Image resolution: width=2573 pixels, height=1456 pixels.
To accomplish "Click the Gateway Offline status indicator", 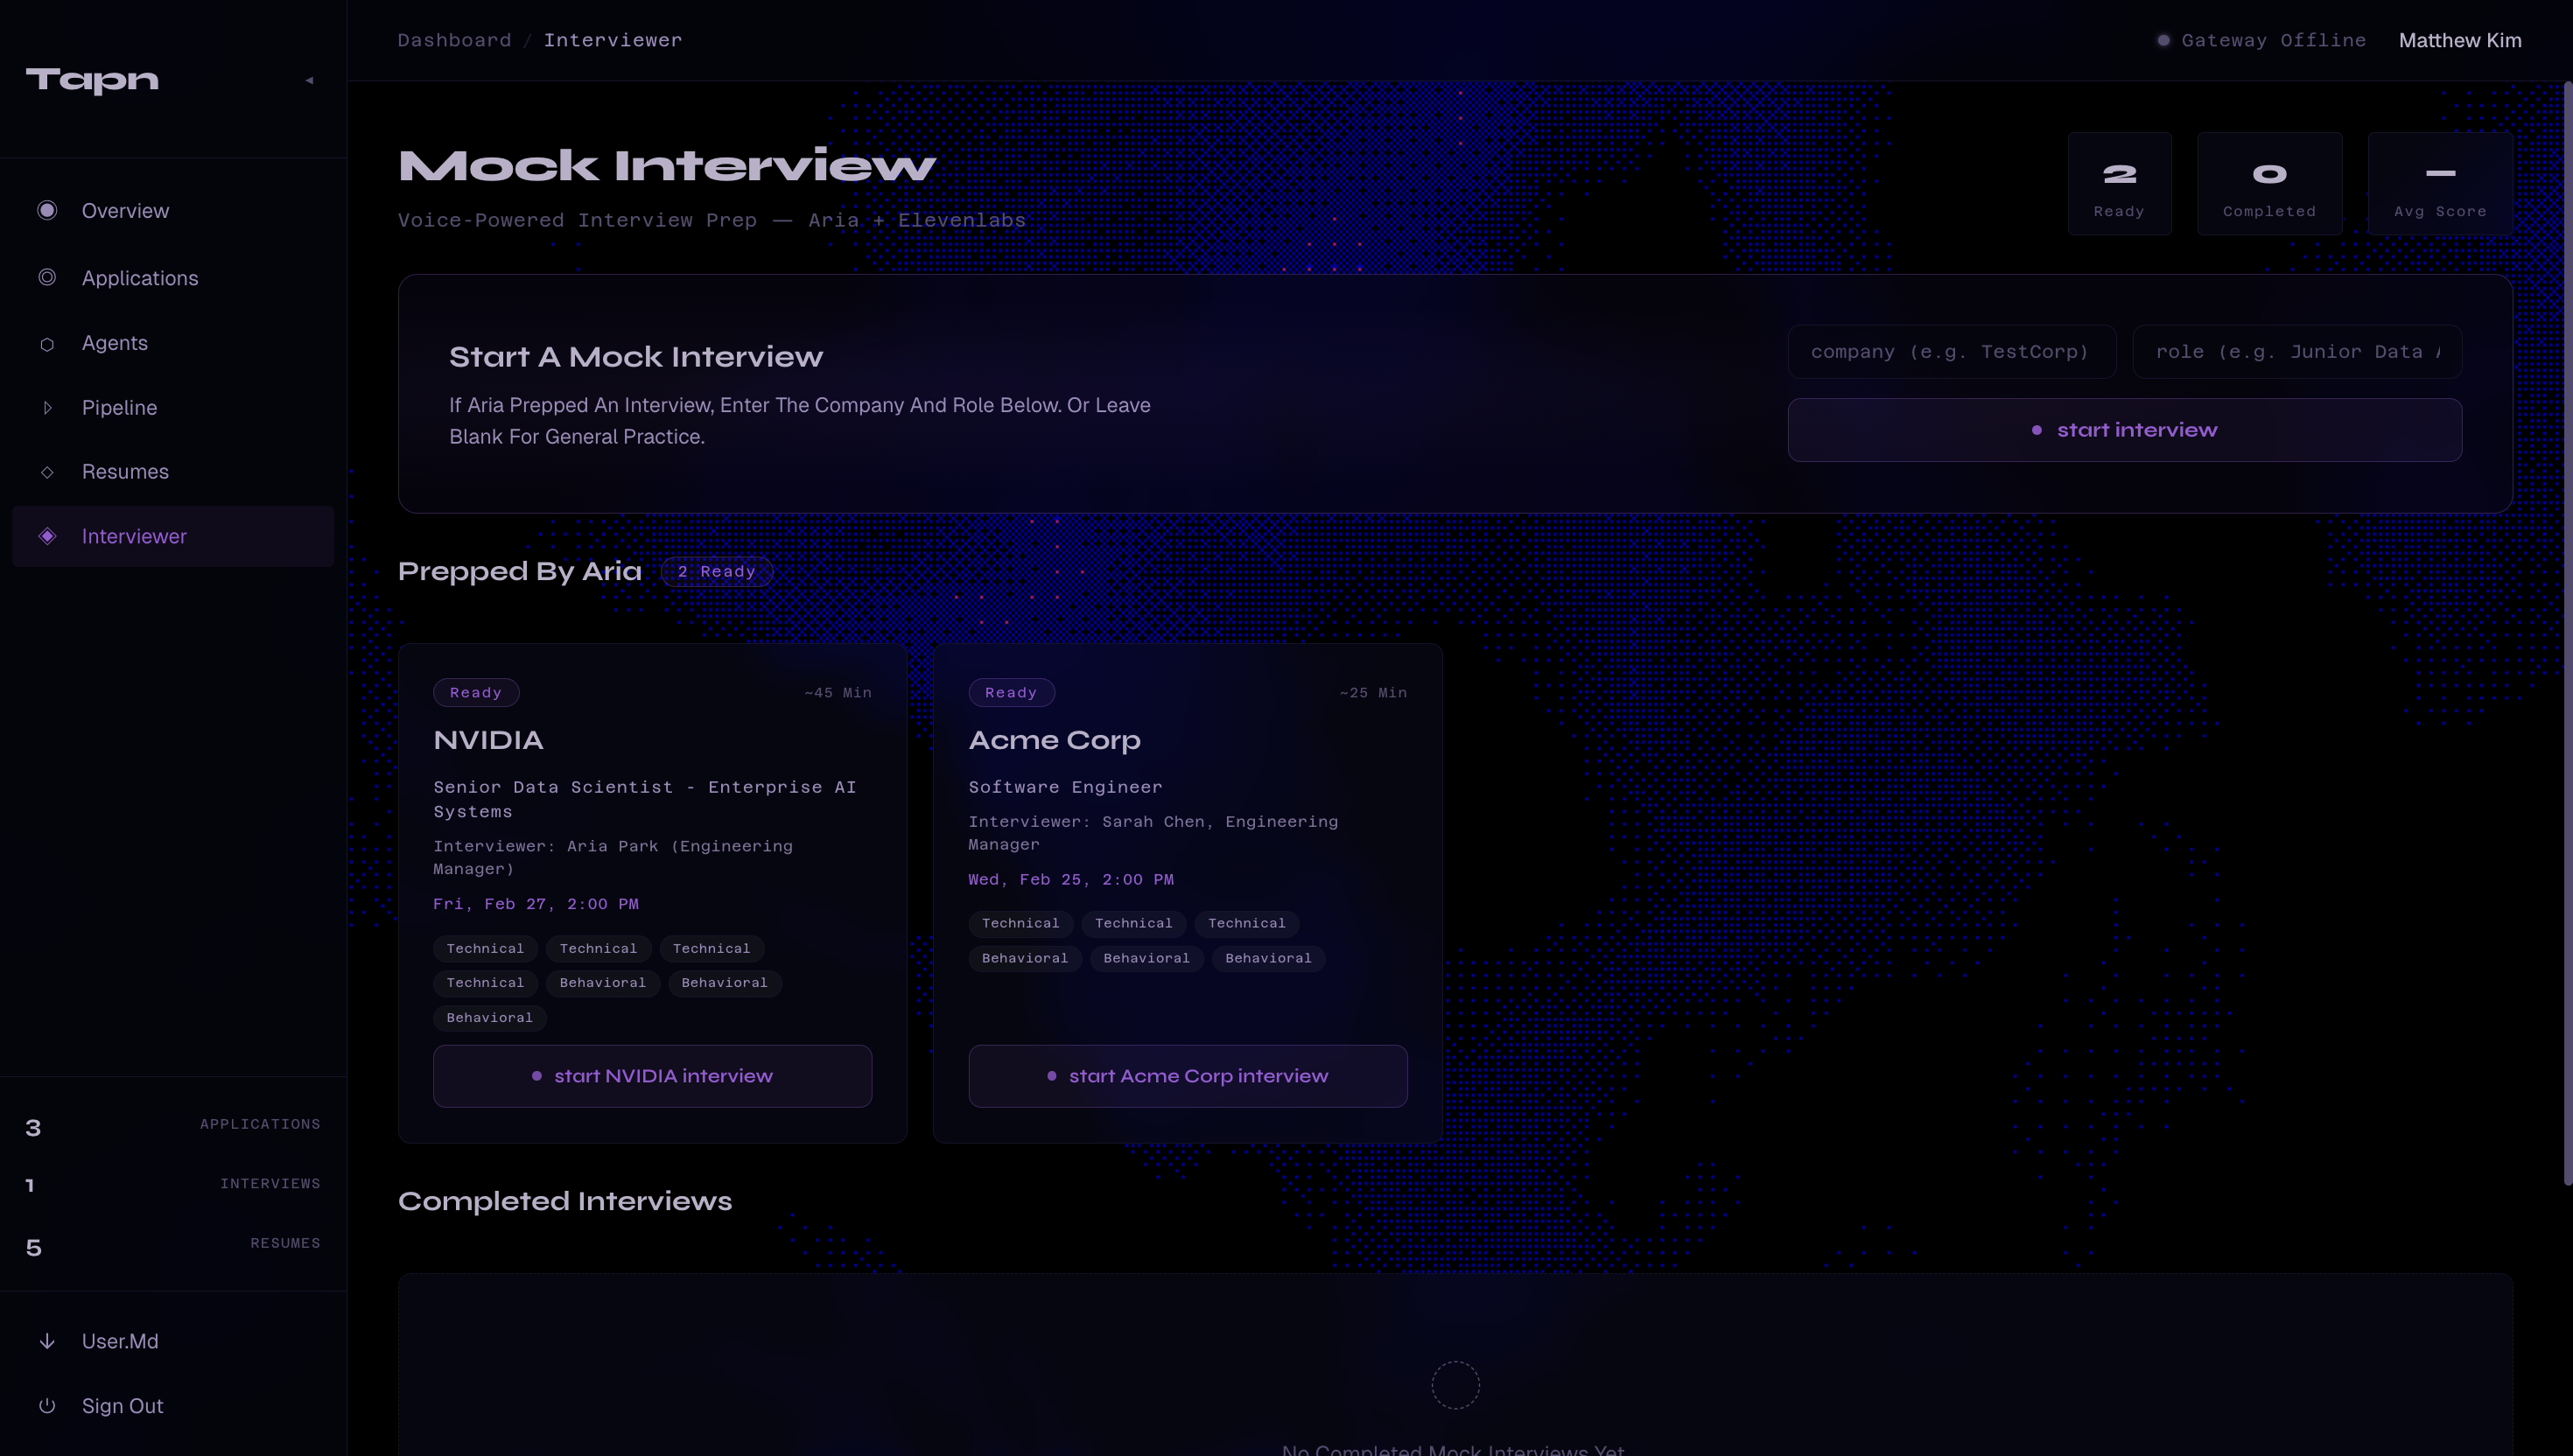I will 2261,40.
